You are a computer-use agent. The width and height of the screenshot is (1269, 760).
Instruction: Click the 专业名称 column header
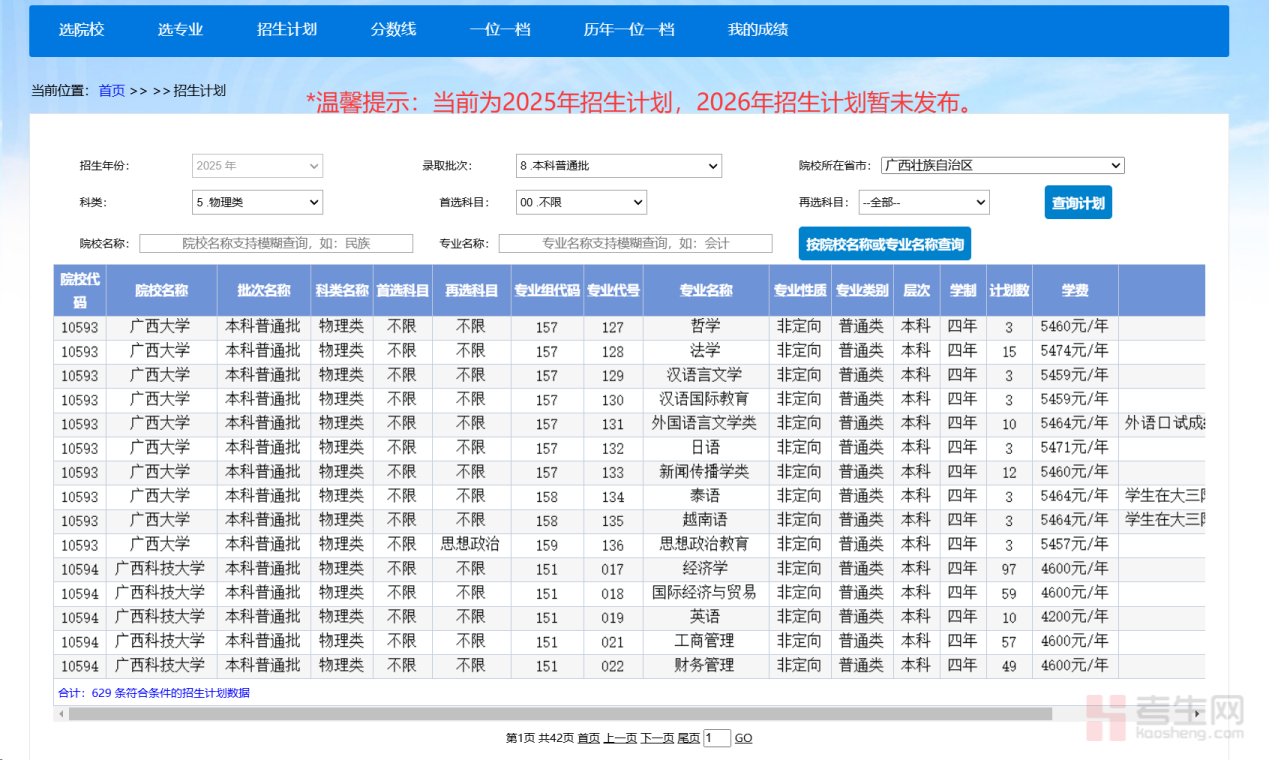[x=706, y=290]
